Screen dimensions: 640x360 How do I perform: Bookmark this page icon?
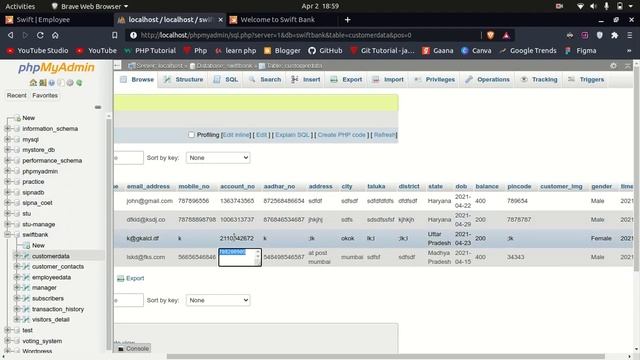[115, 35]
